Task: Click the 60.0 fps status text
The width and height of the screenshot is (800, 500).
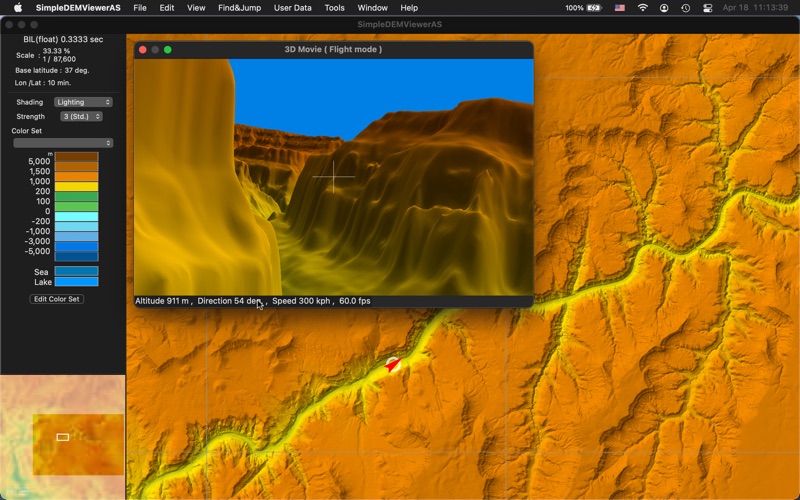Action: (x=355, y=301)
